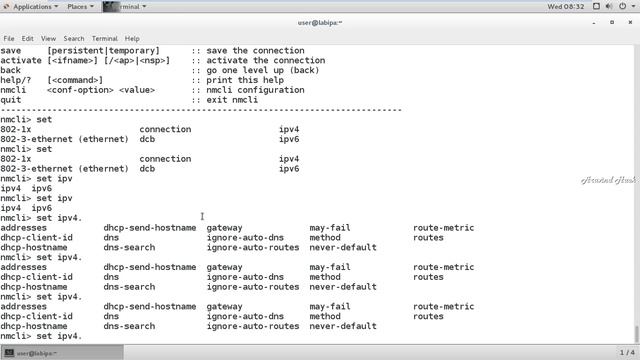Click 'addresses' in last completion list

point(23,307)
